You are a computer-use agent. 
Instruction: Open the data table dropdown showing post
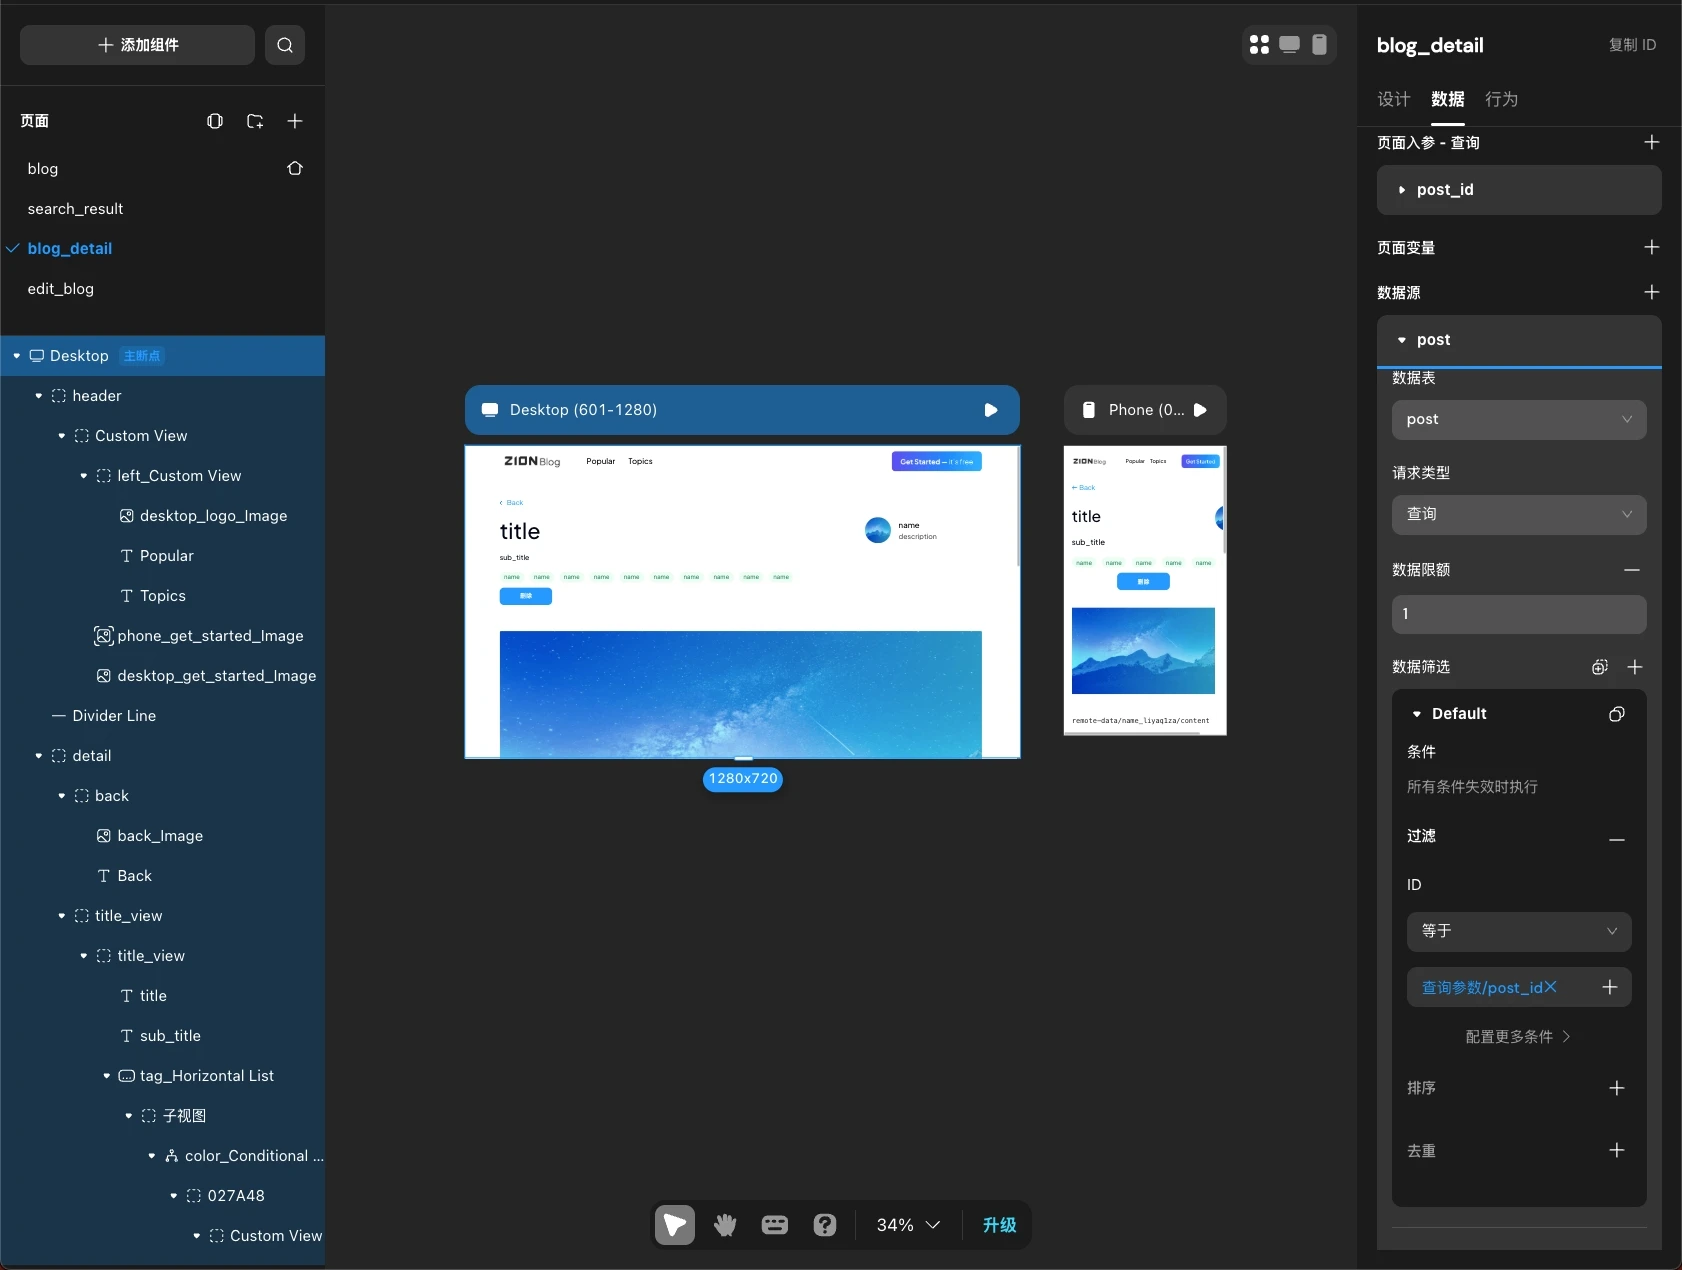[x=1518, y=420]
